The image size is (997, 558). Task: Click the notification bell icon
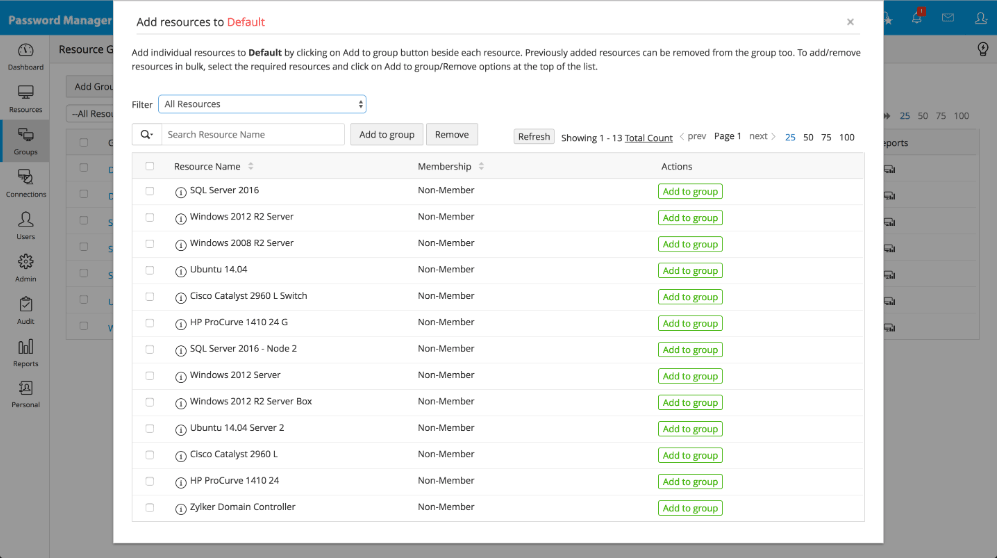[916, 18]
